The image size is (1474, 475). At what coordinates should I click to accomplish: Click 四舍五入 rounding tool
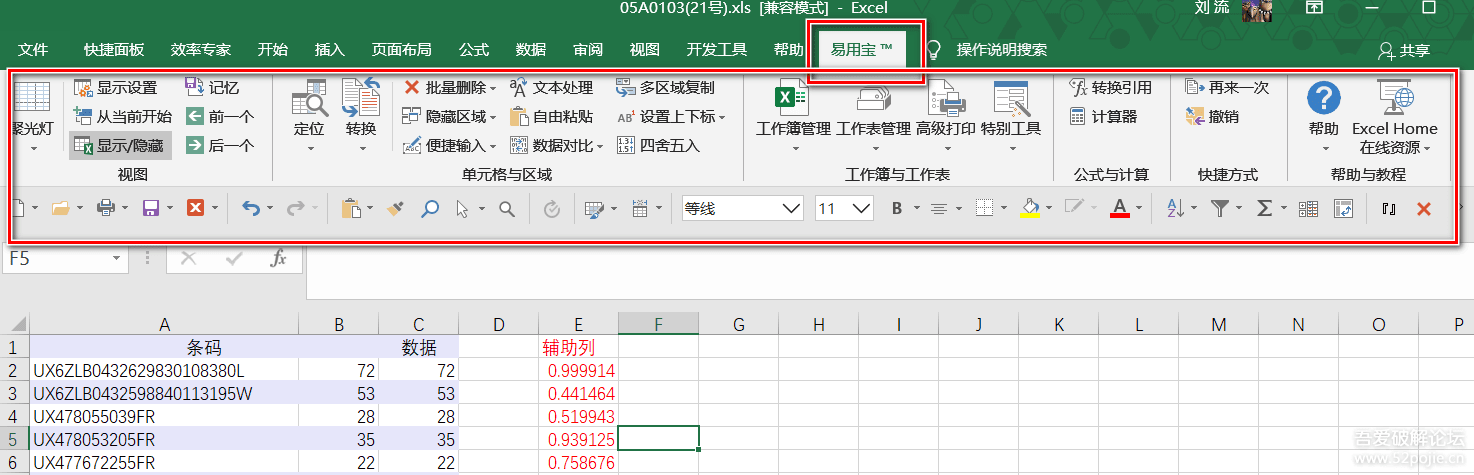(x=659, y=146)
